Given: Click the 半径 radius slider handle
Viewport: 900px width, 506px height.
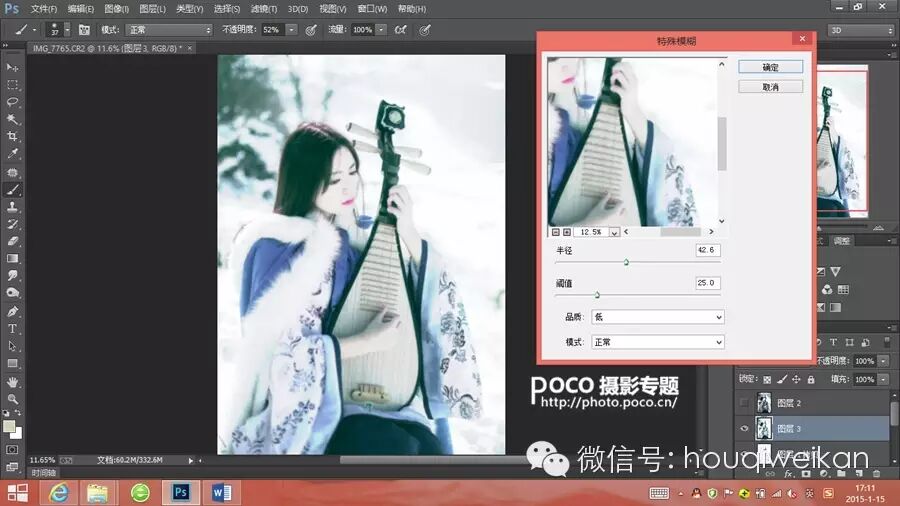Looking at the screenshot, I should click(x=626, y=262).
